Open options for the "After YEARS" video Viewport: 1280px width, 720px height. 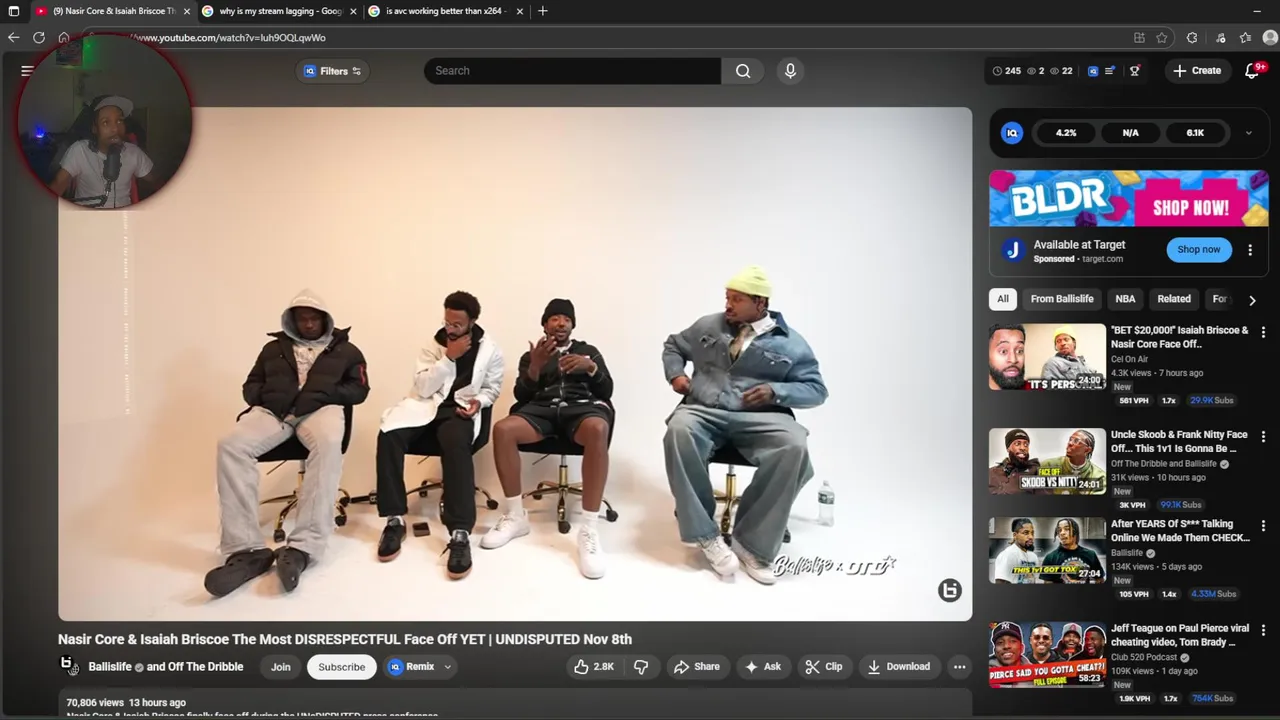coord(1263,526)
